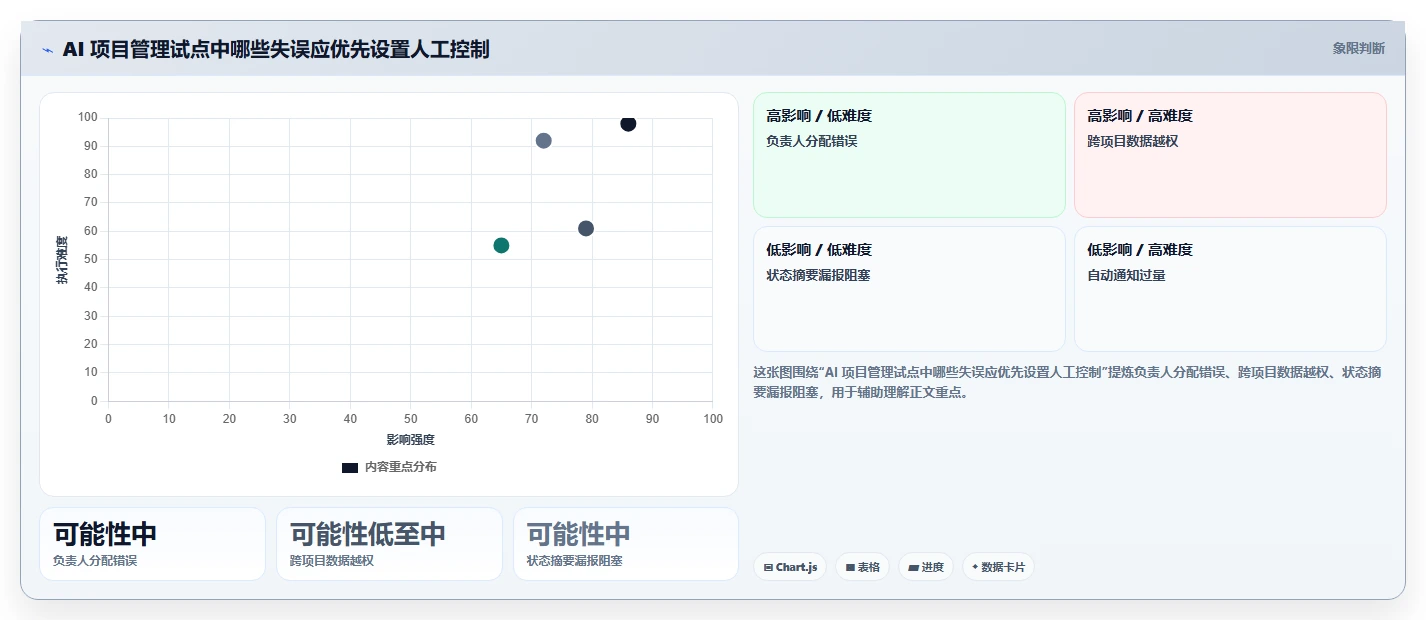Click the 可能性中 card for 负责人分配错误
The height and width of the screenshot is (620, 1426).
152,544
